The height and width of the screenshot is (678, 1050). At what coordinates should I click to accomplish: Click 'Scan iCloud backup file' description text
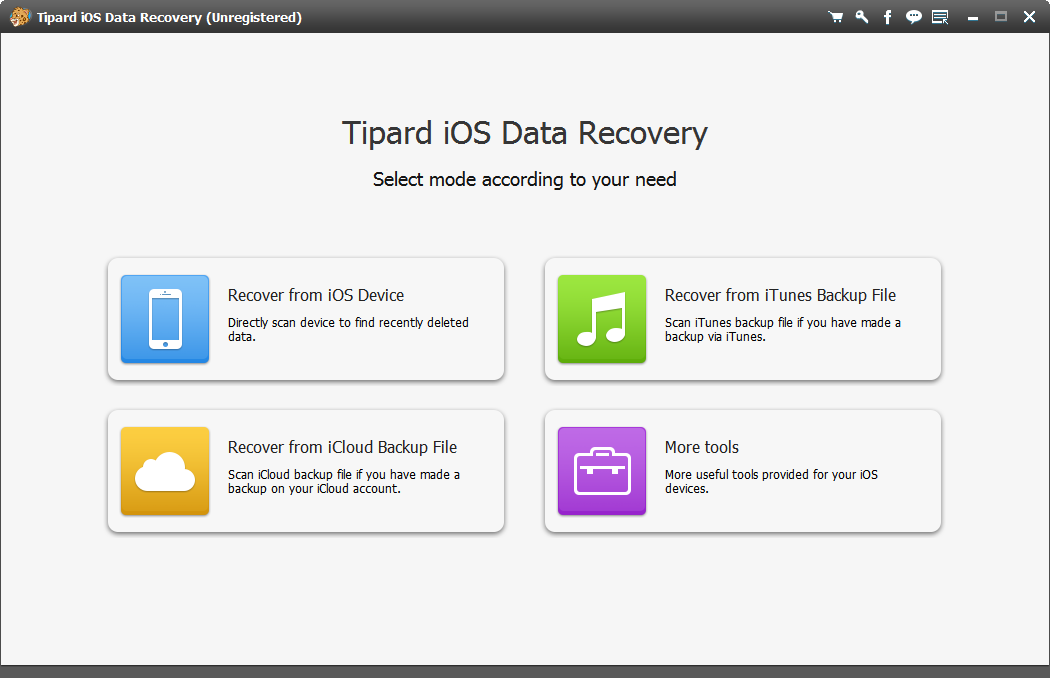(344, 481)
